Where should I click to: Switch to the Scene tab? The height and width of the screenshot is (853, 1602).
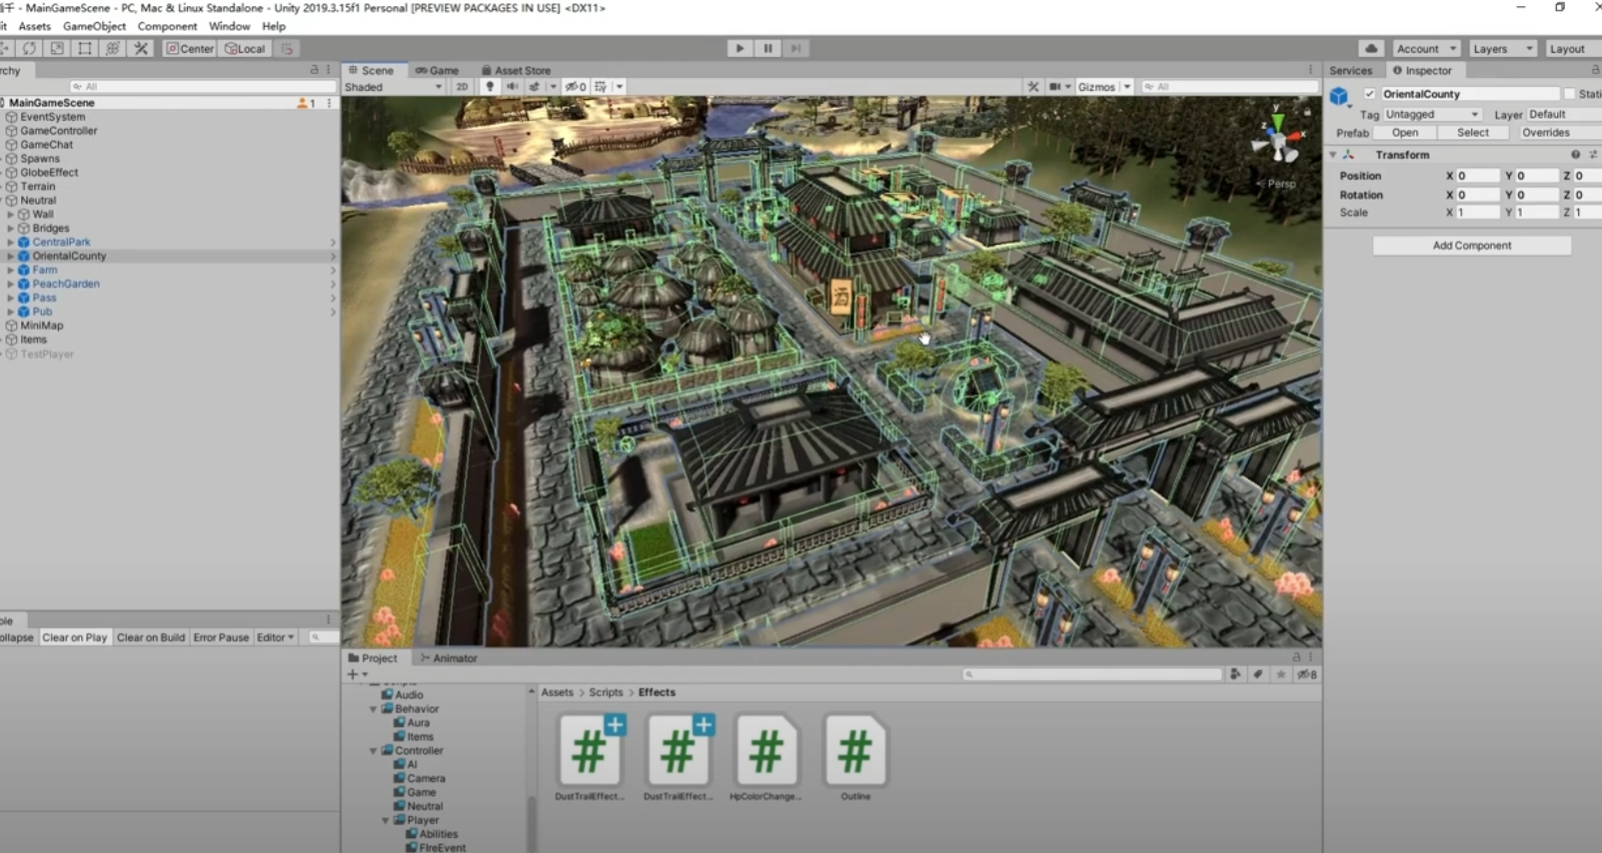[371, 70]
